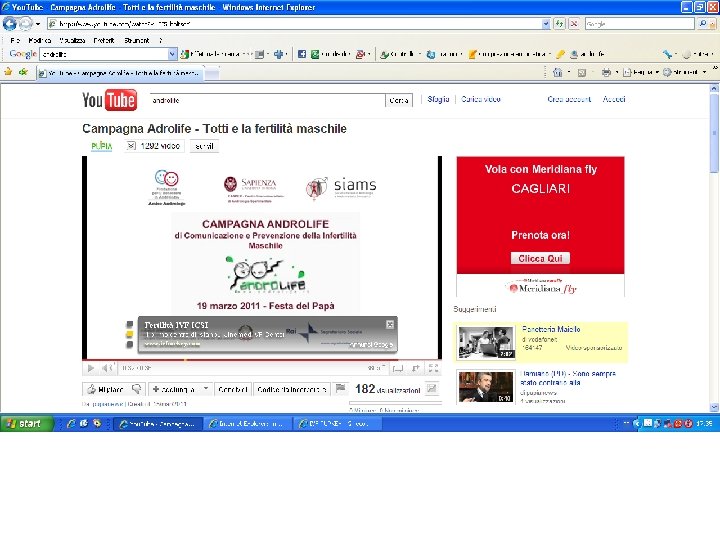This screenshot has width=720, height=540.
Task: Click the IE forward navigation button
Action: (x=26, y=23)
